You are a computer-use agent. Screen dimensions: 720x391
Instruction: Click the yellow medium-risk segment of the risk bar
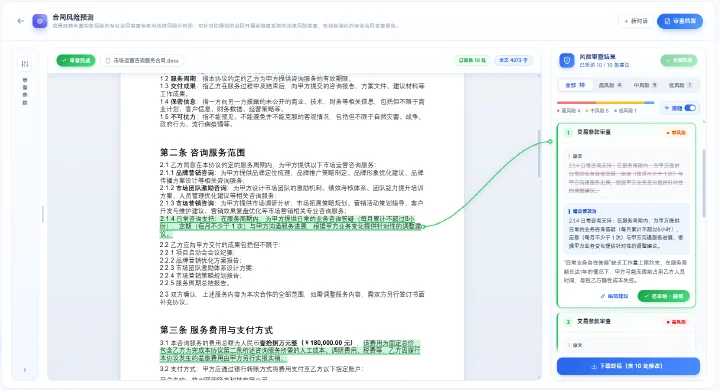(620, 103)
